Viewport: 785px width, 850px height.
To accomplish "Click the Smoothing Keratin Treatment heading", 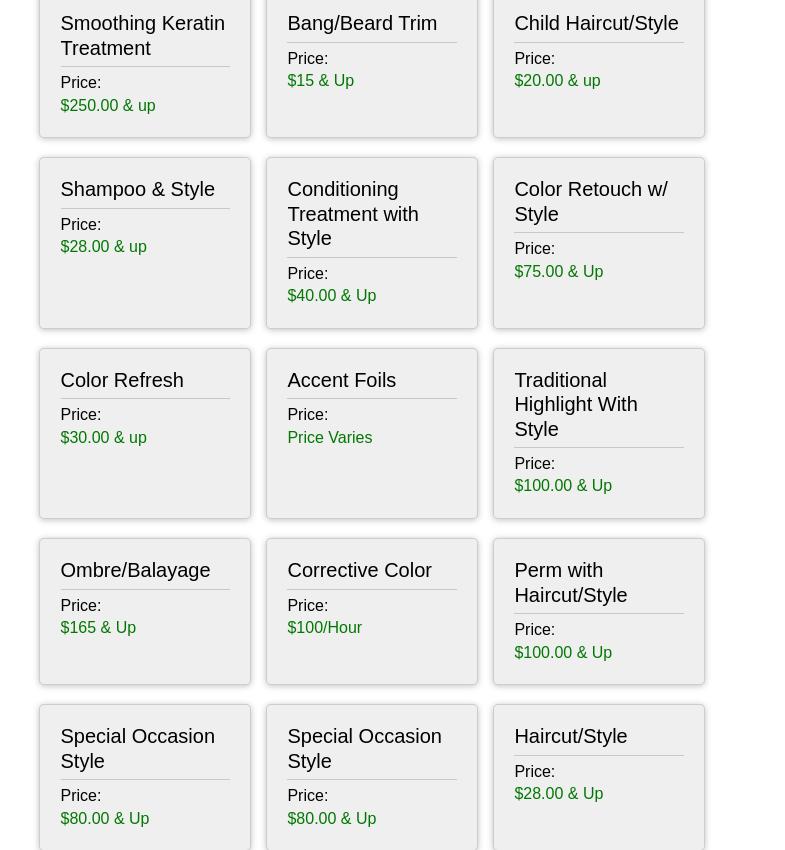I will pos(142,35).
